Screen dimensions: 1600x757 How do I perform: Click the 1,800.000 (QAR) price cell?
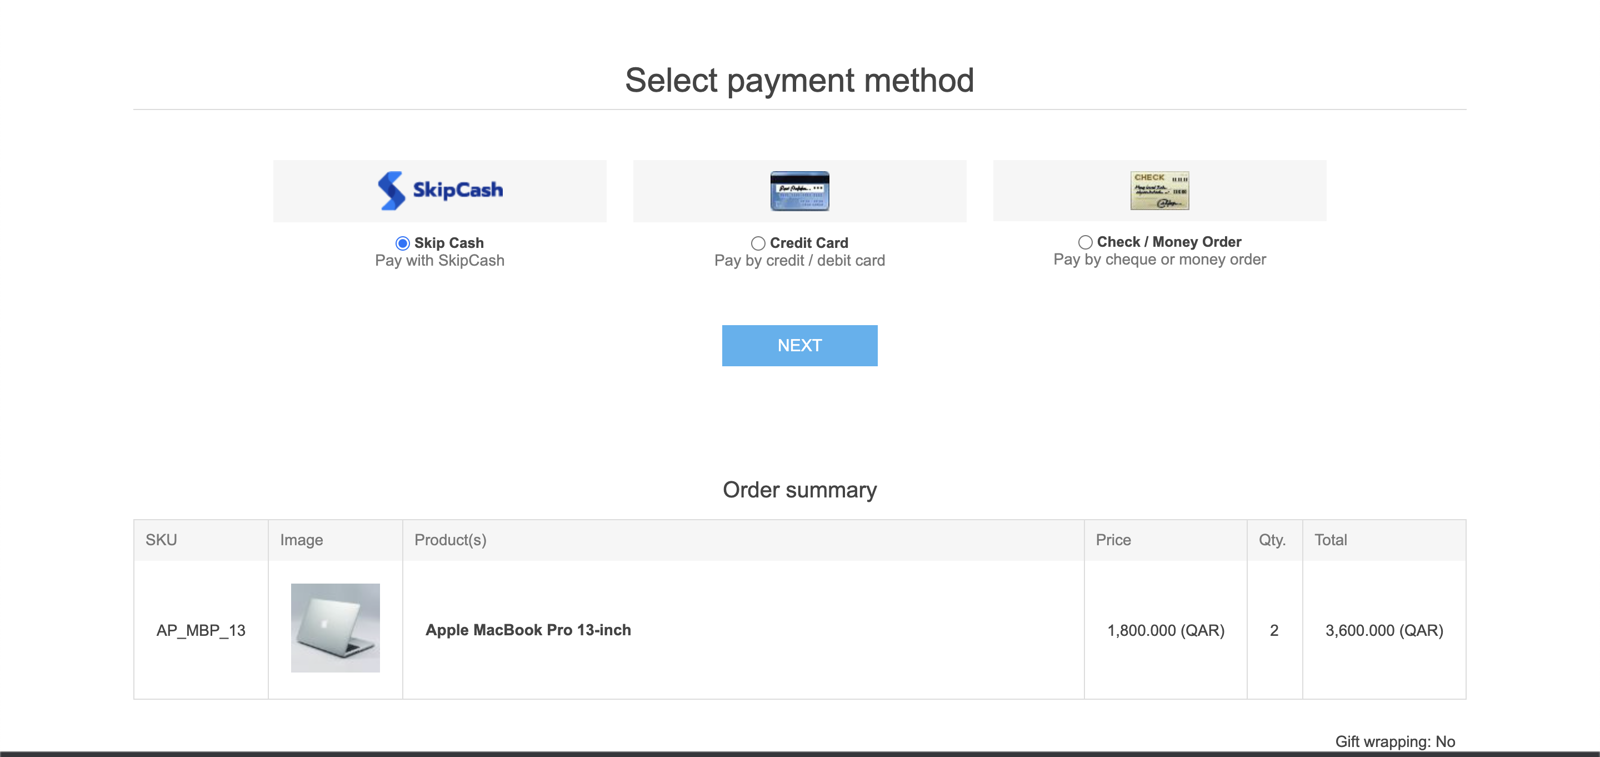1165,631
